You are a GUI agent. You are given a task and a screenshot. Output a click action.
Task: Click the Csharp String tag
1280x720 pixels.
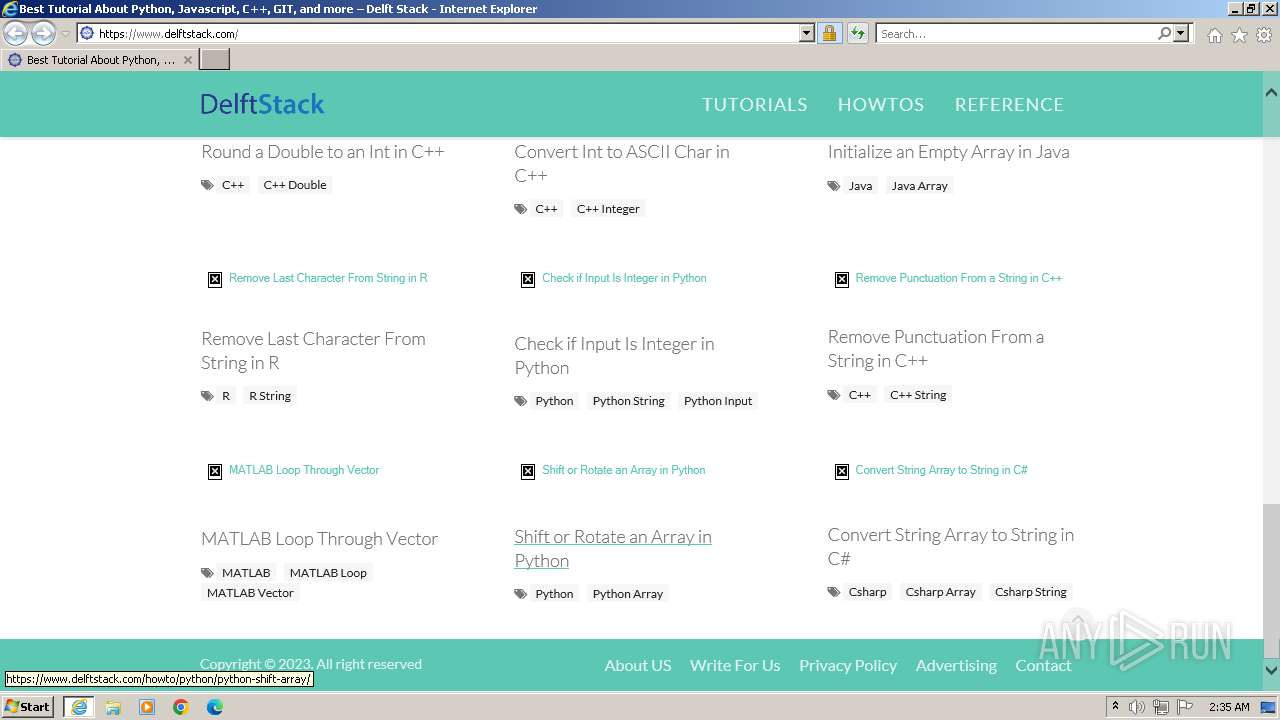pos(1030,592)
